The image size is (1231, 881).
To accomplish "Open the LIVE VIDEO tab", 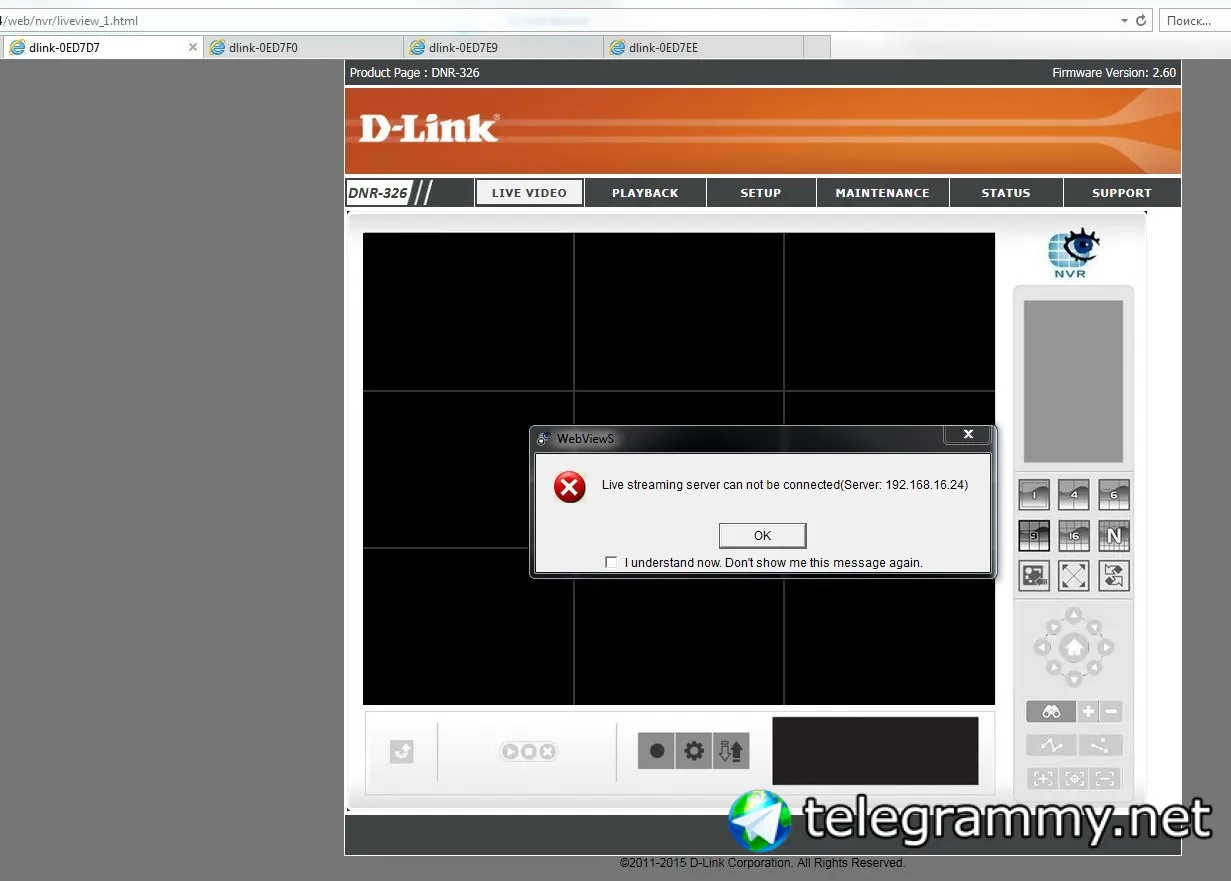I will coord(529,193).
